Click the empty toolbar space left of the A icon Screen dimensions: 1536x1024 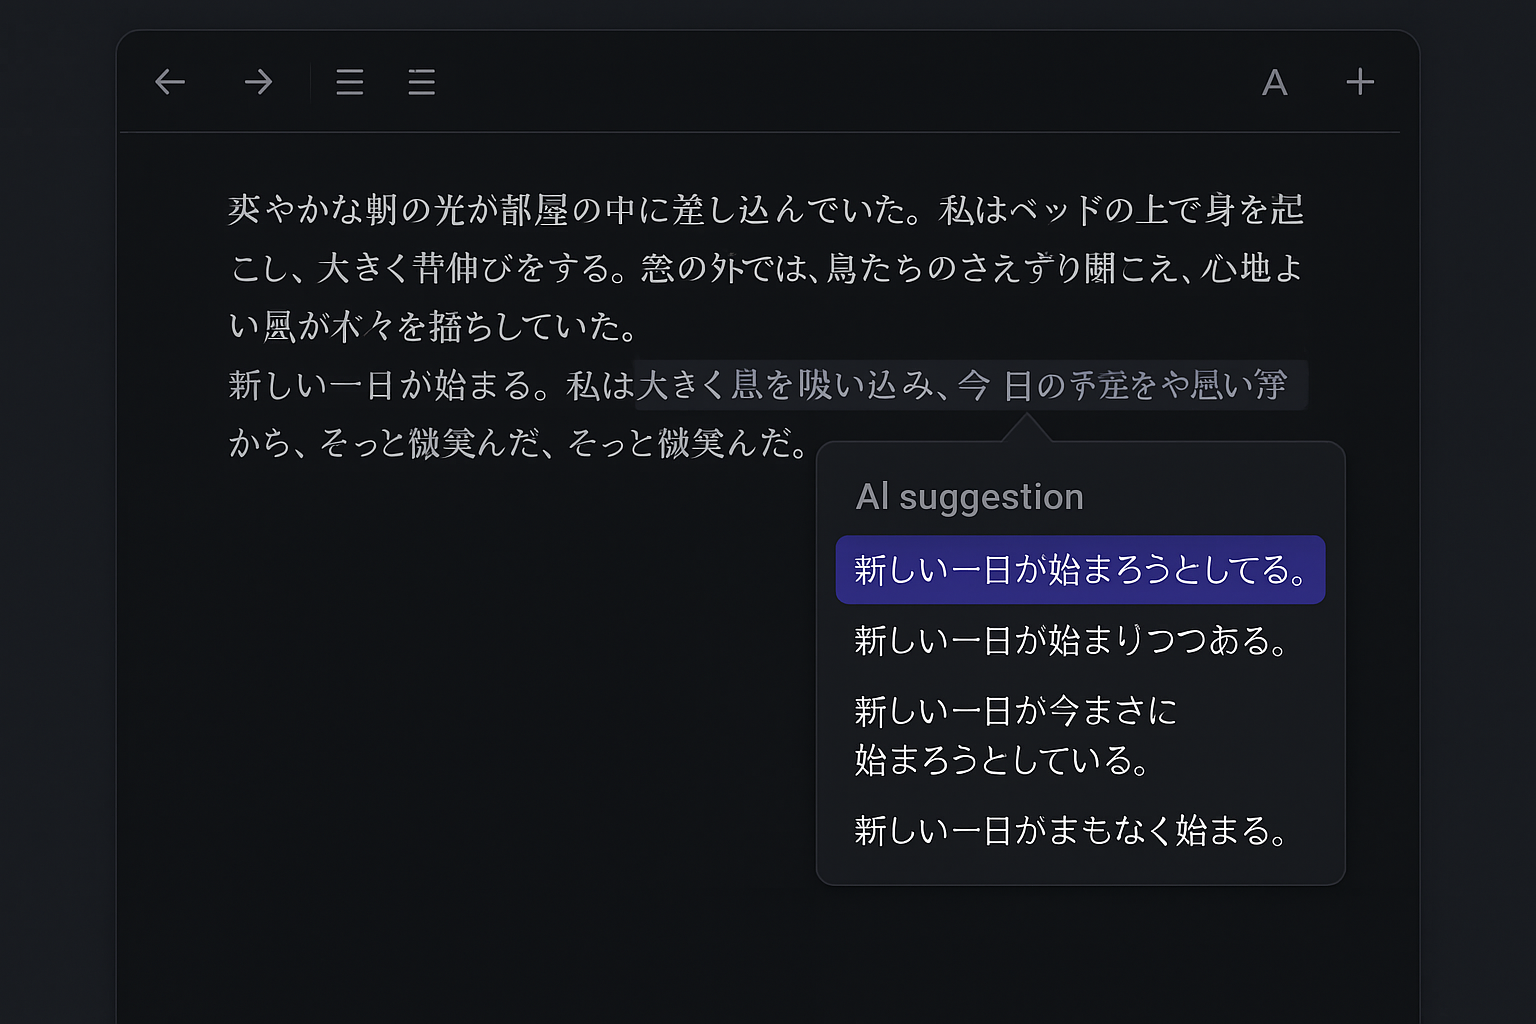tap(850, 82)
